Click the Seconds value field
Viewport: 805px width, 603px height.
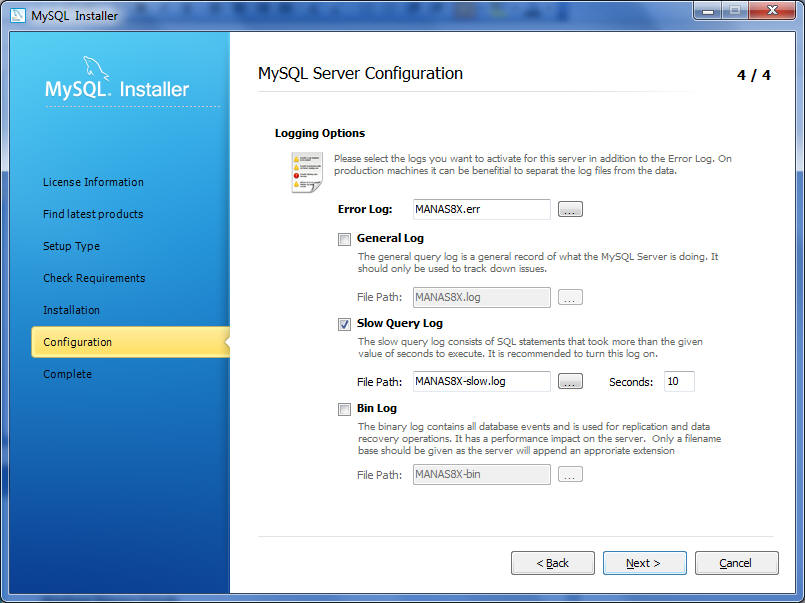tap(679, 381)
